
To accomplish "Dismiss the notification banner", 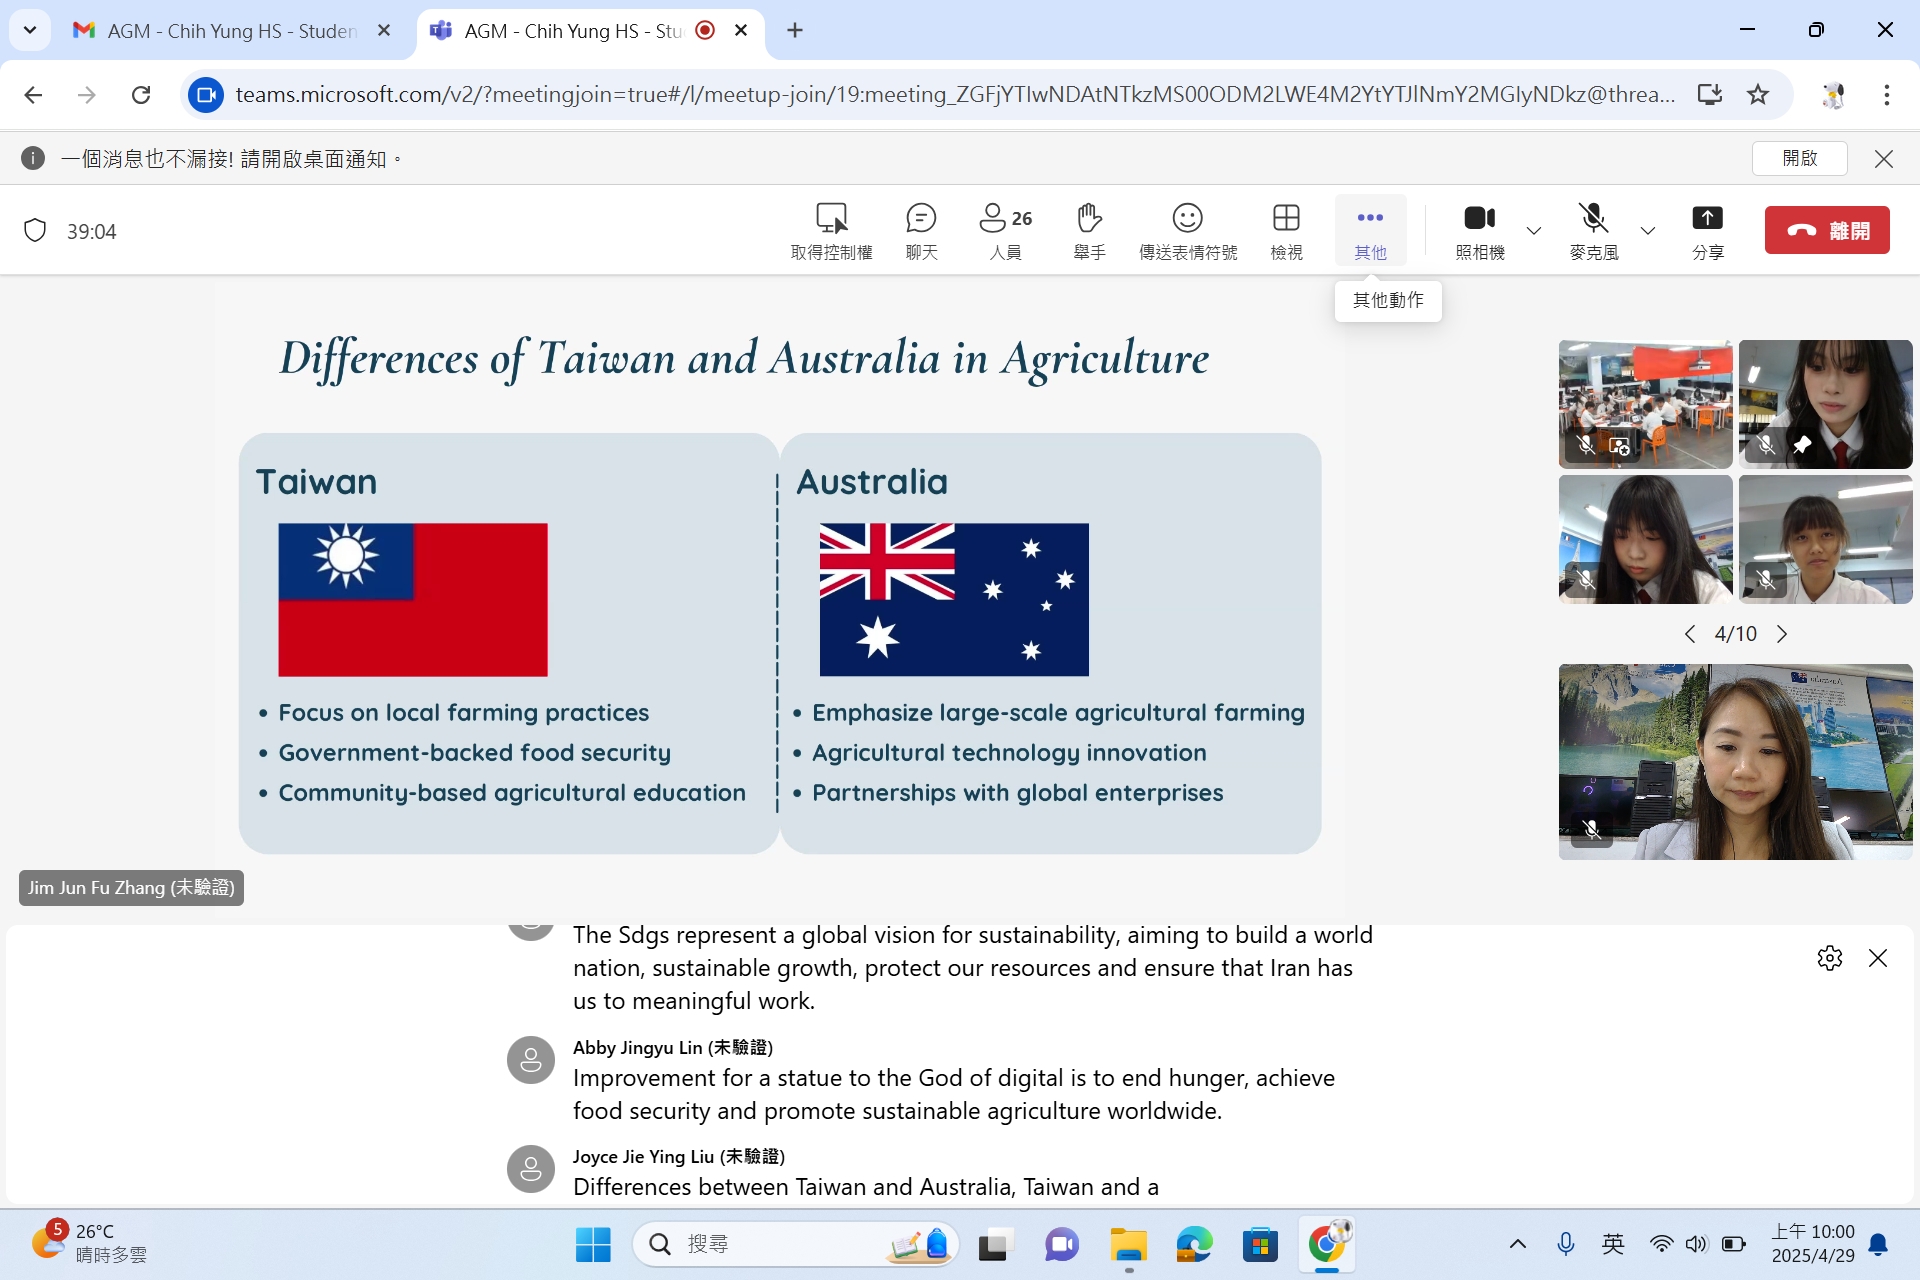I will [x=1884, y=159].
